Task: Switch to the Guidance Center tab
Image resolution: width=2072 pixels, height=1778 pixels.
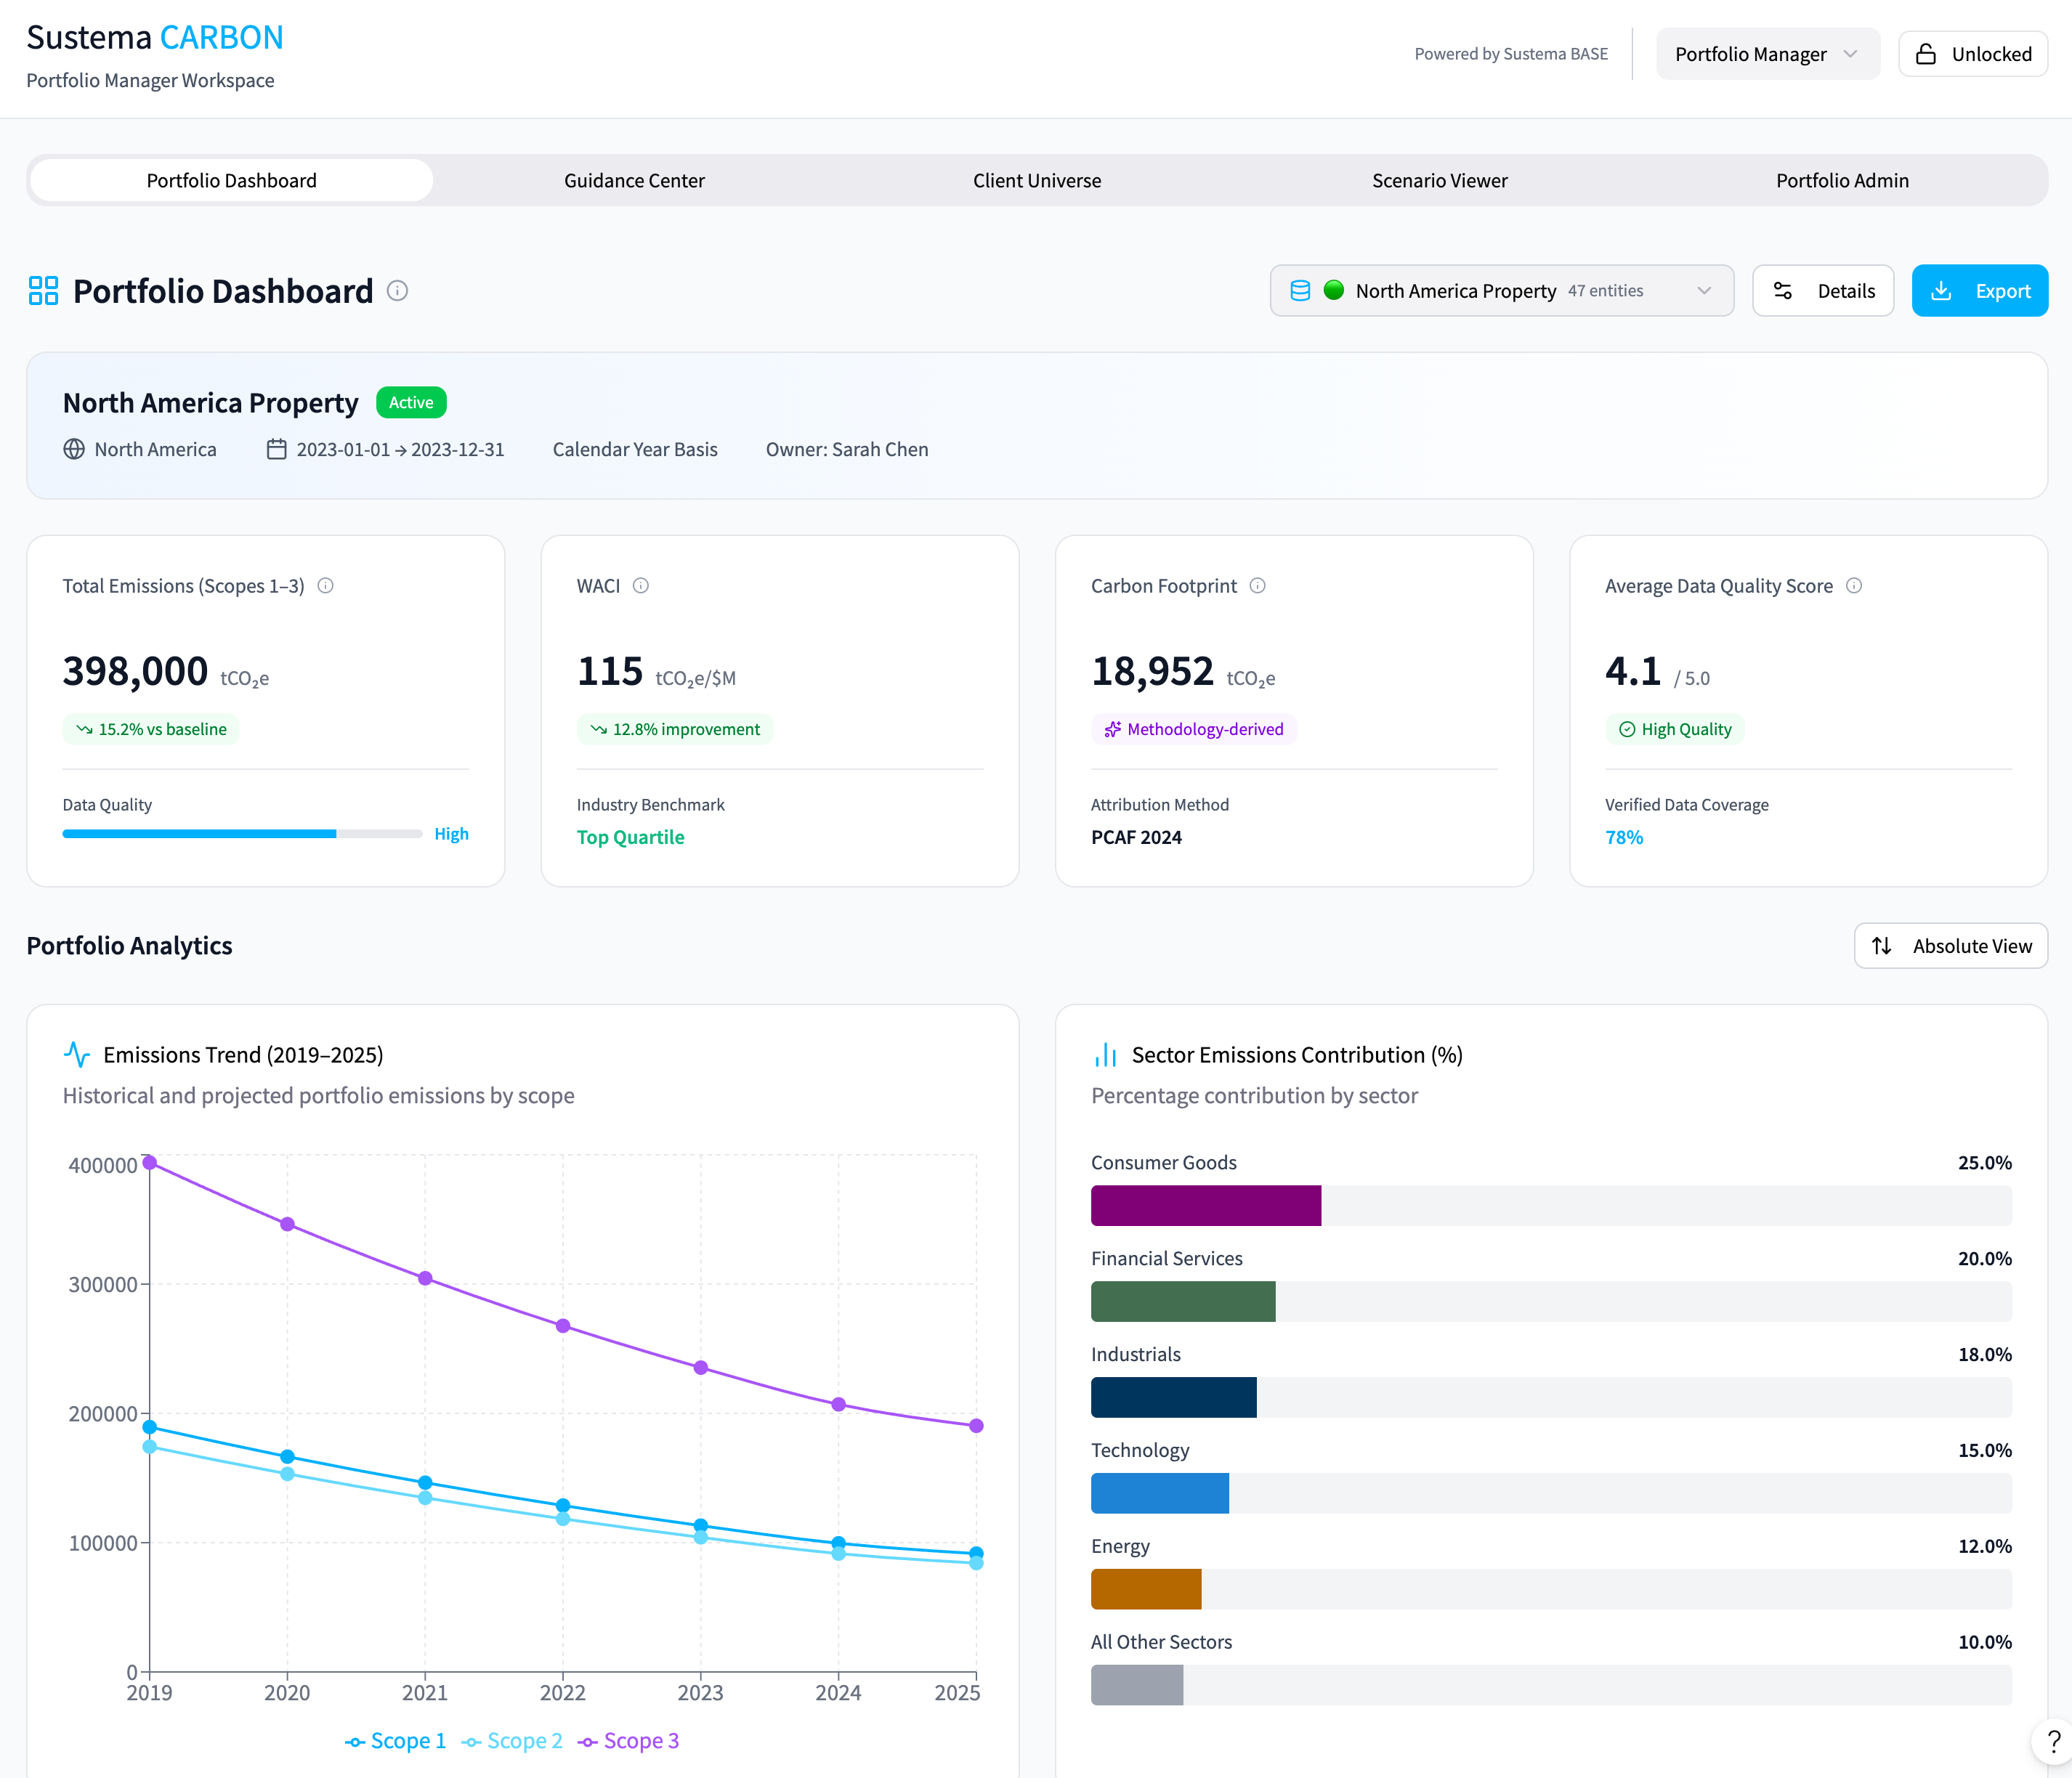Action: pyautogui.click(x=635, y=181)
